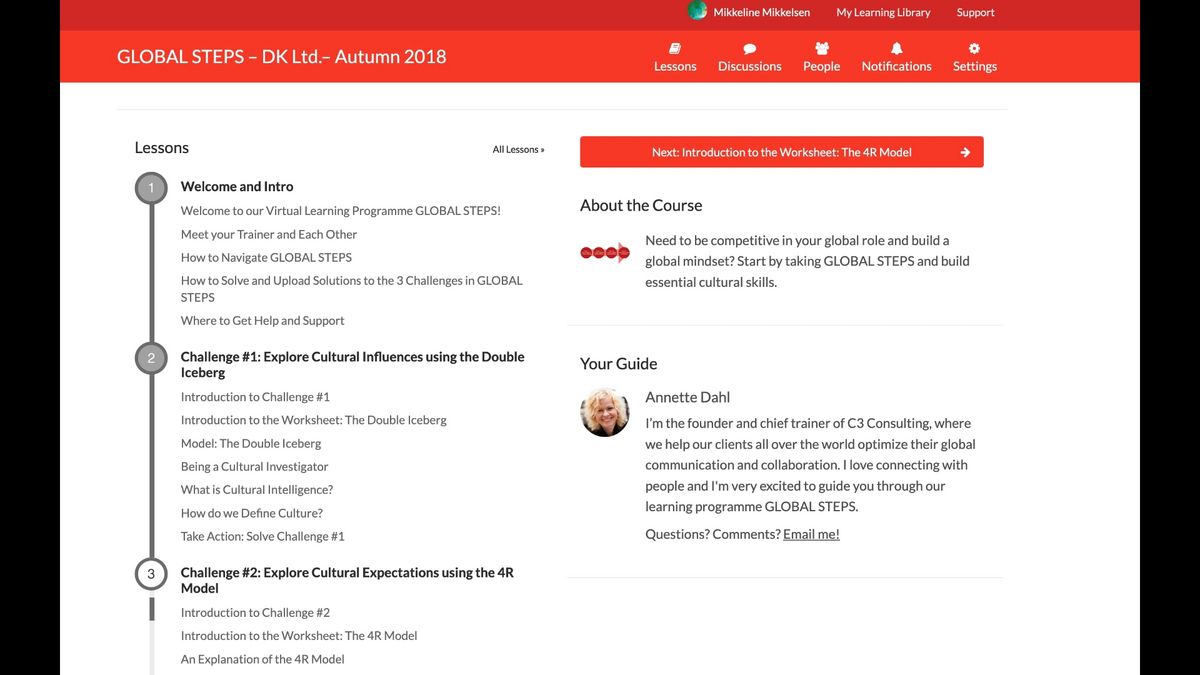The image size is (1200, 675).
Task: Open the Support menu item
Action: click(x=975, y=13)
